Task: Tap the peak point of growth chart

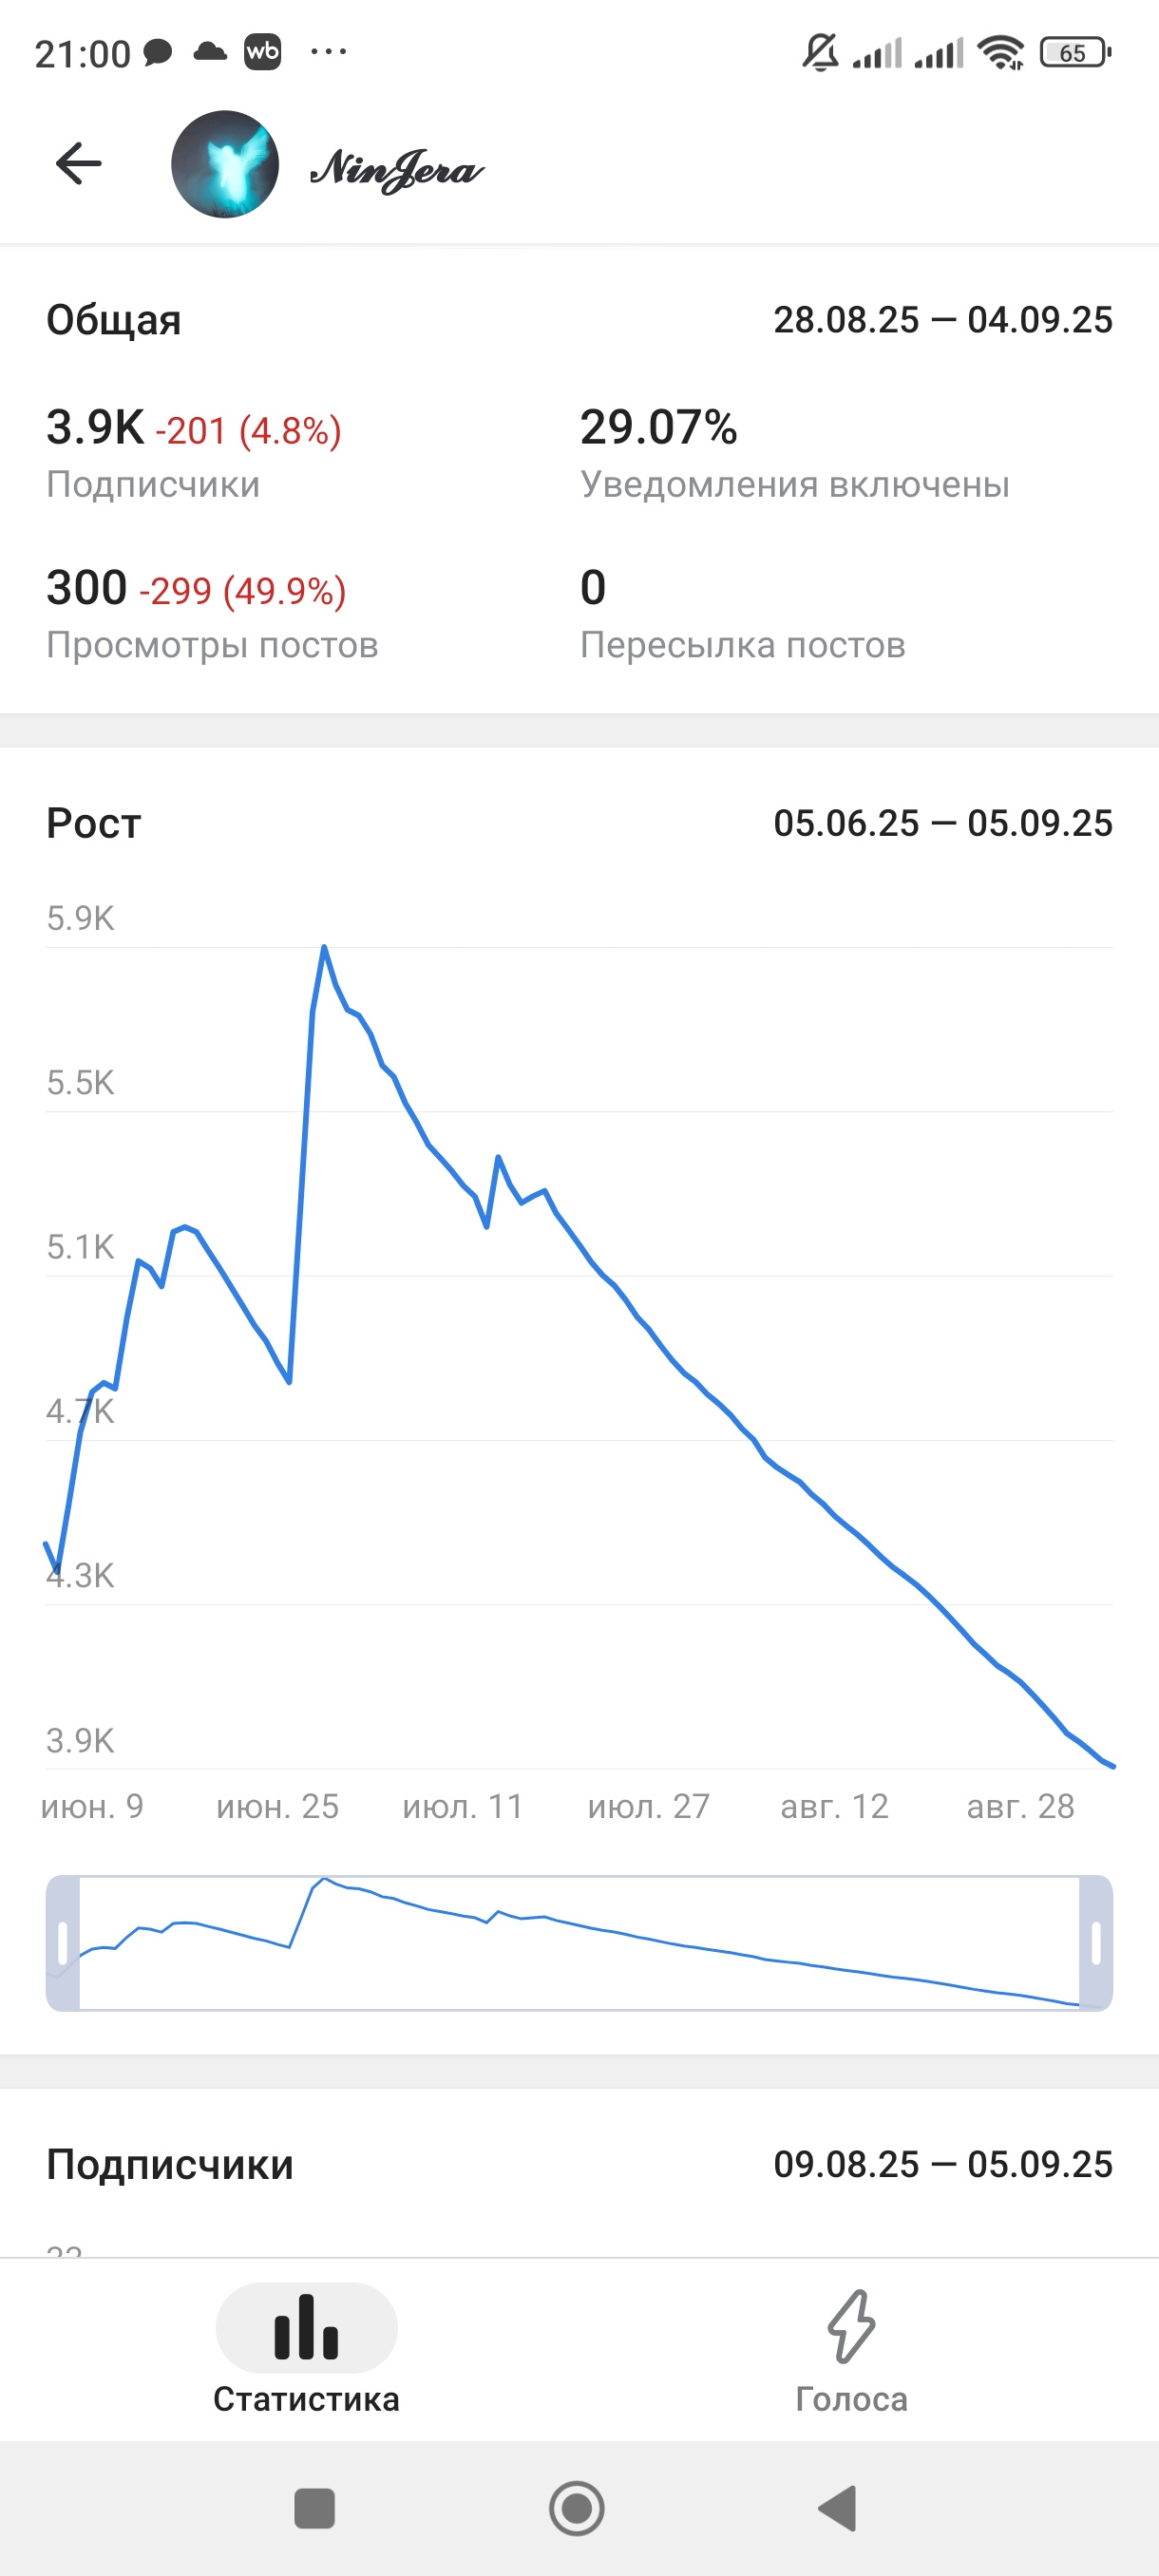Action: point(324,946)
